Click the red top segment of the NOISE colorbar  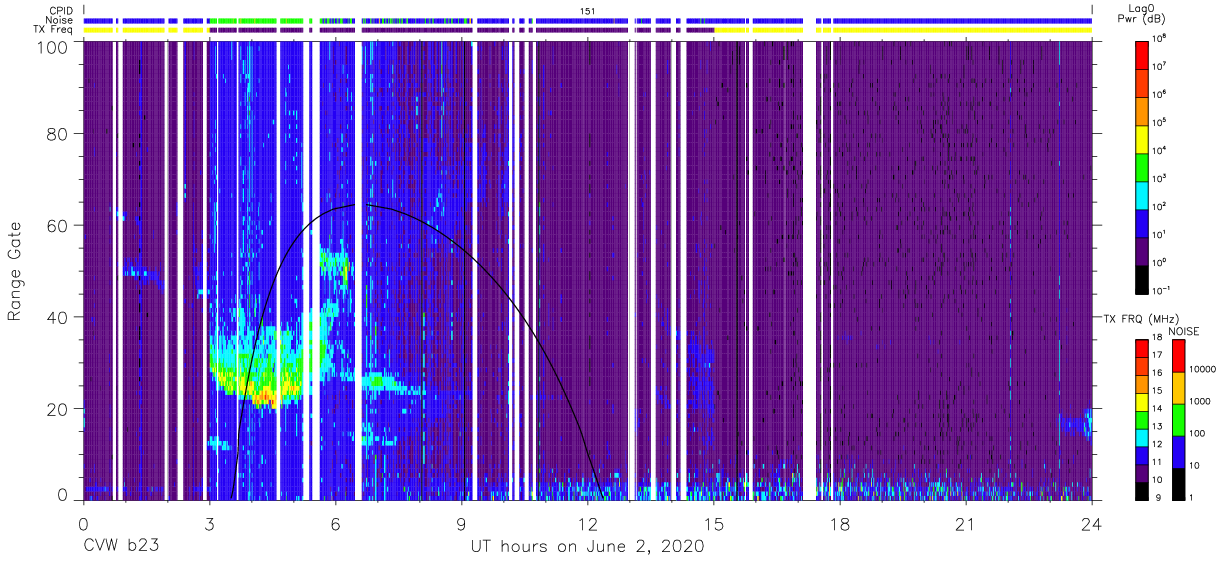(1177, 356)
